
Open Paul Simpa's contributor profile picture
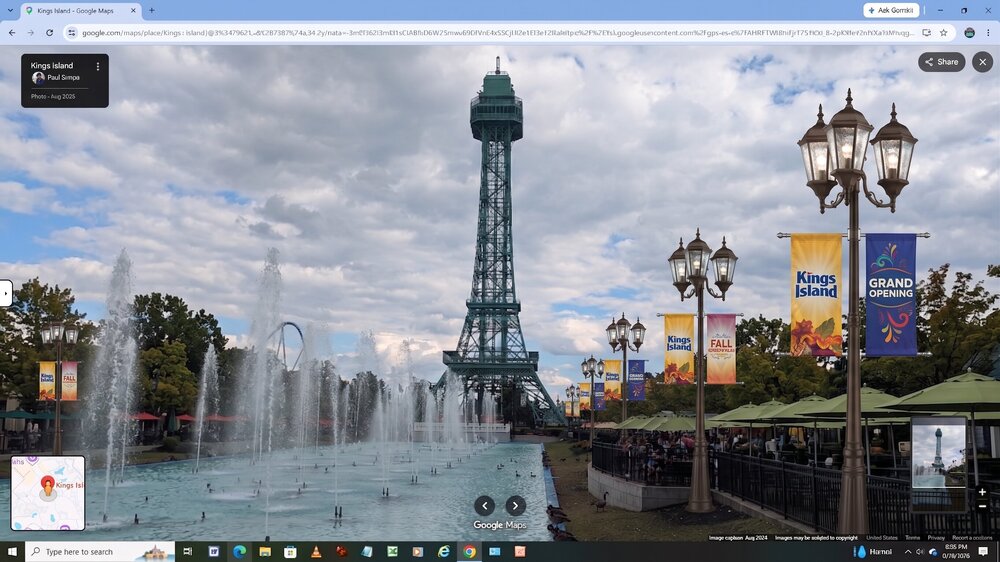38,78
